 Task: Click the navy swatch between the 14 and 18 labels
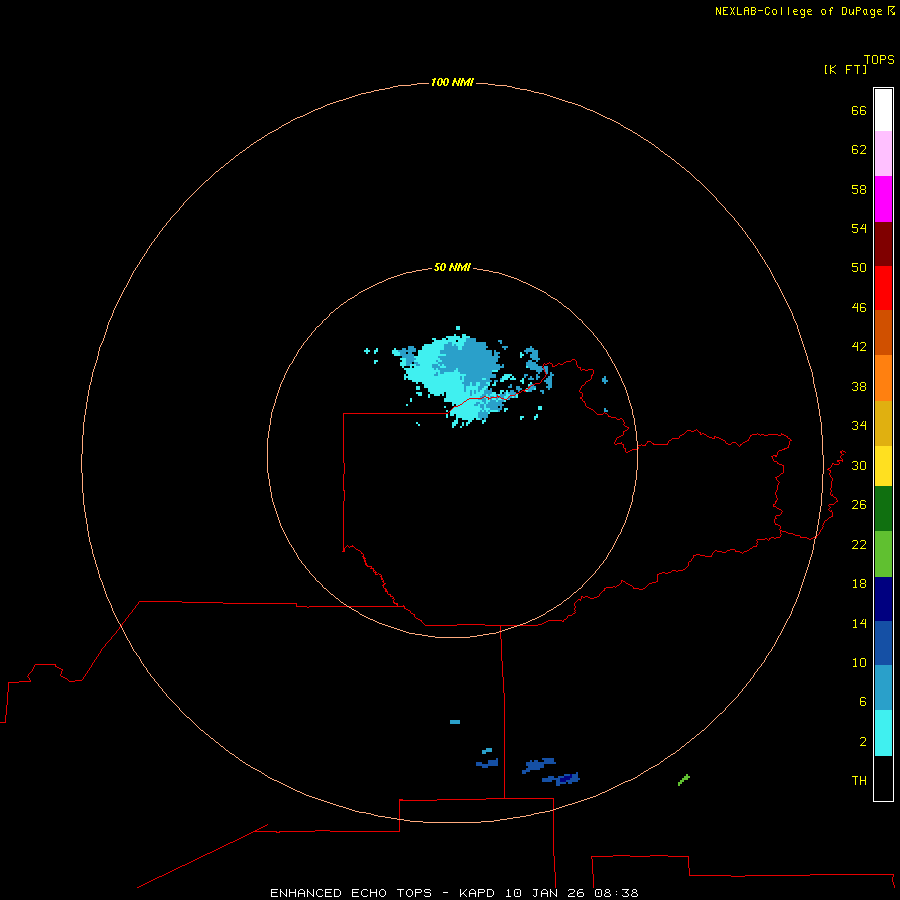(883, 599)
